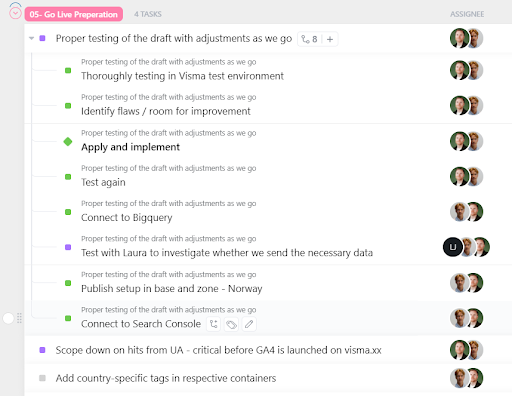Open assignee avatars for Connect to Bigquery

point(466,212)
